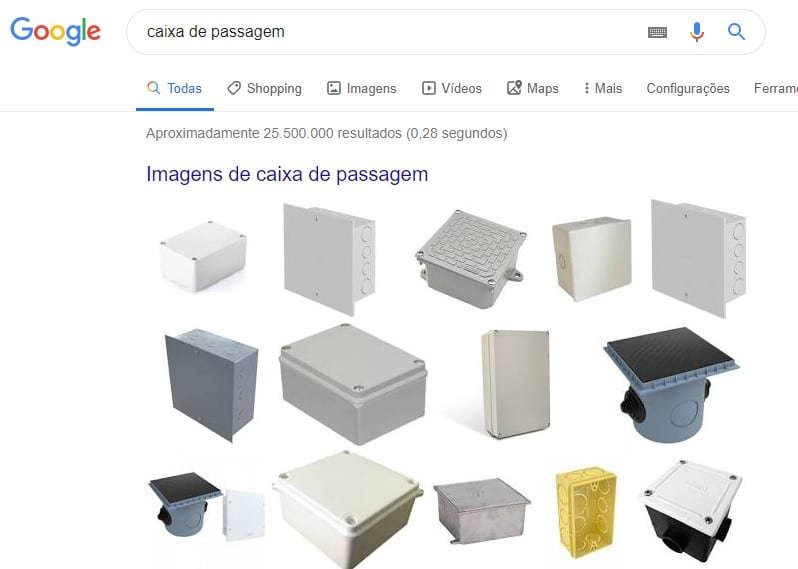Click the search box with caixa de passagem
The width and height of the screenshot is (798, 569).
[387, 32]
